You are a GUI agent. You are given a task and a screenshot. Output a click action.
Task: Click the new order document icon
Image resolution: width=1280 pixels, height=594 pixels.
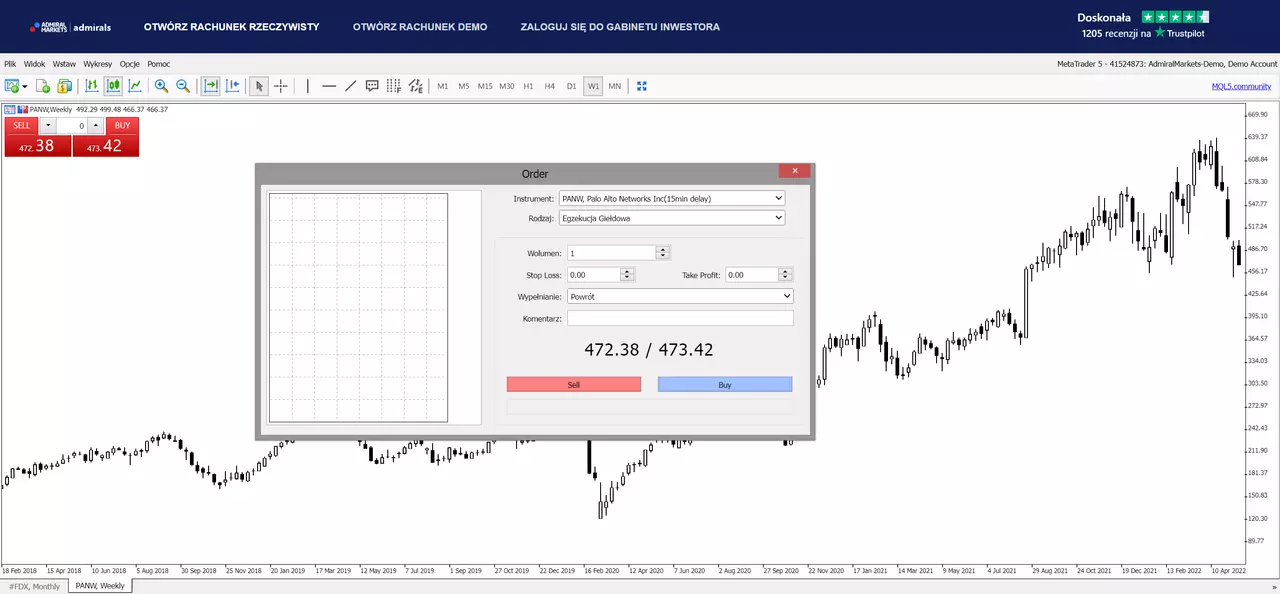[x=43, y=86]
